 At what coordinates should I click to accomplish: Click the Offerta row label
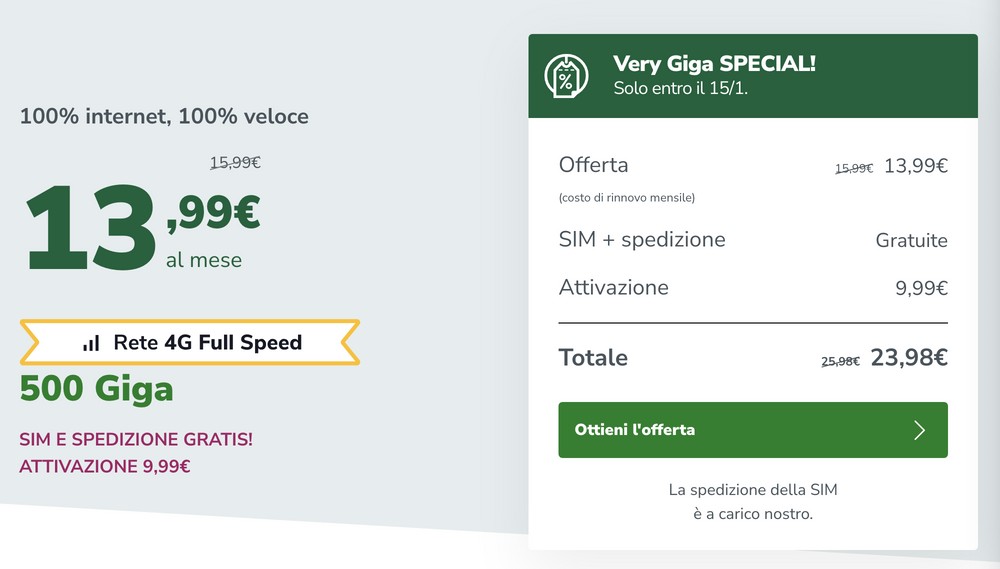[593, 165]
